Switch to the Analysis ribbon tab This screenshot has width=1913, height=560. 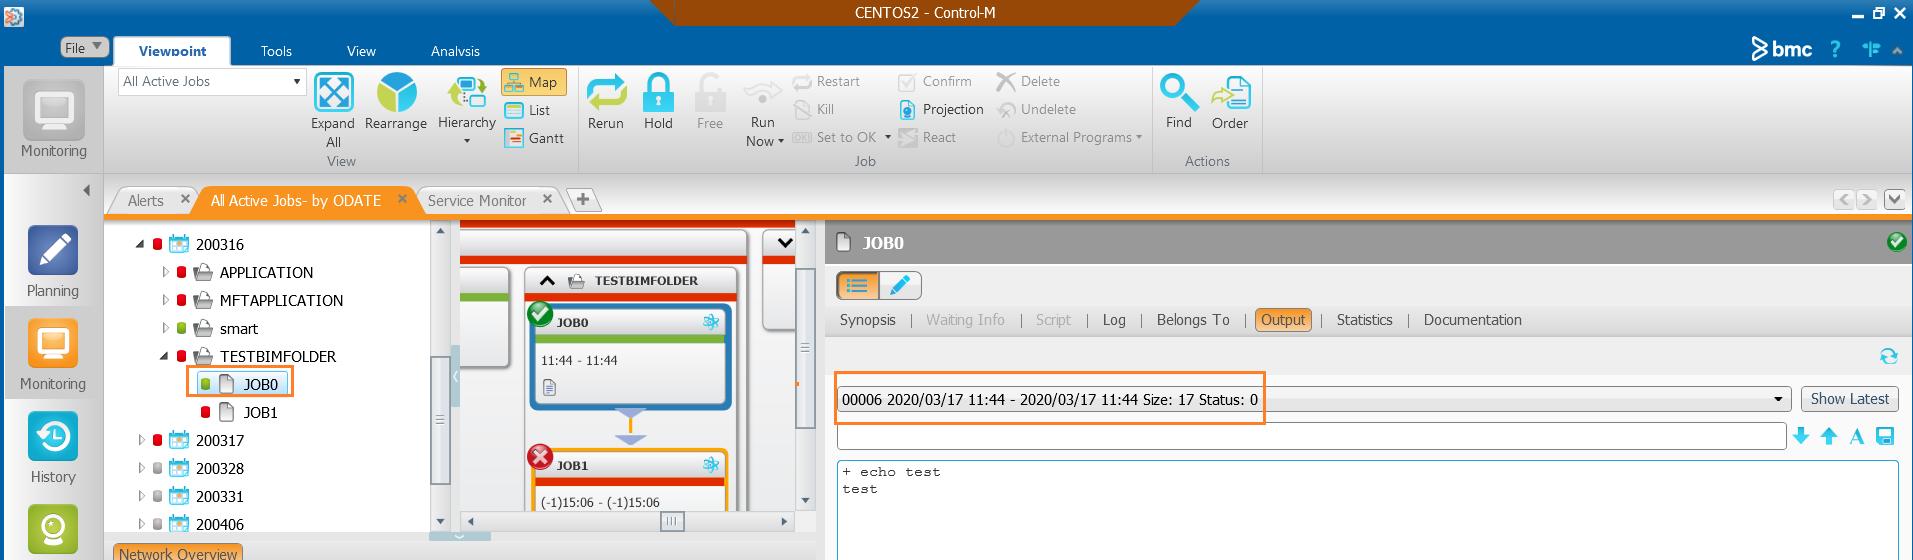pos(455,51)
